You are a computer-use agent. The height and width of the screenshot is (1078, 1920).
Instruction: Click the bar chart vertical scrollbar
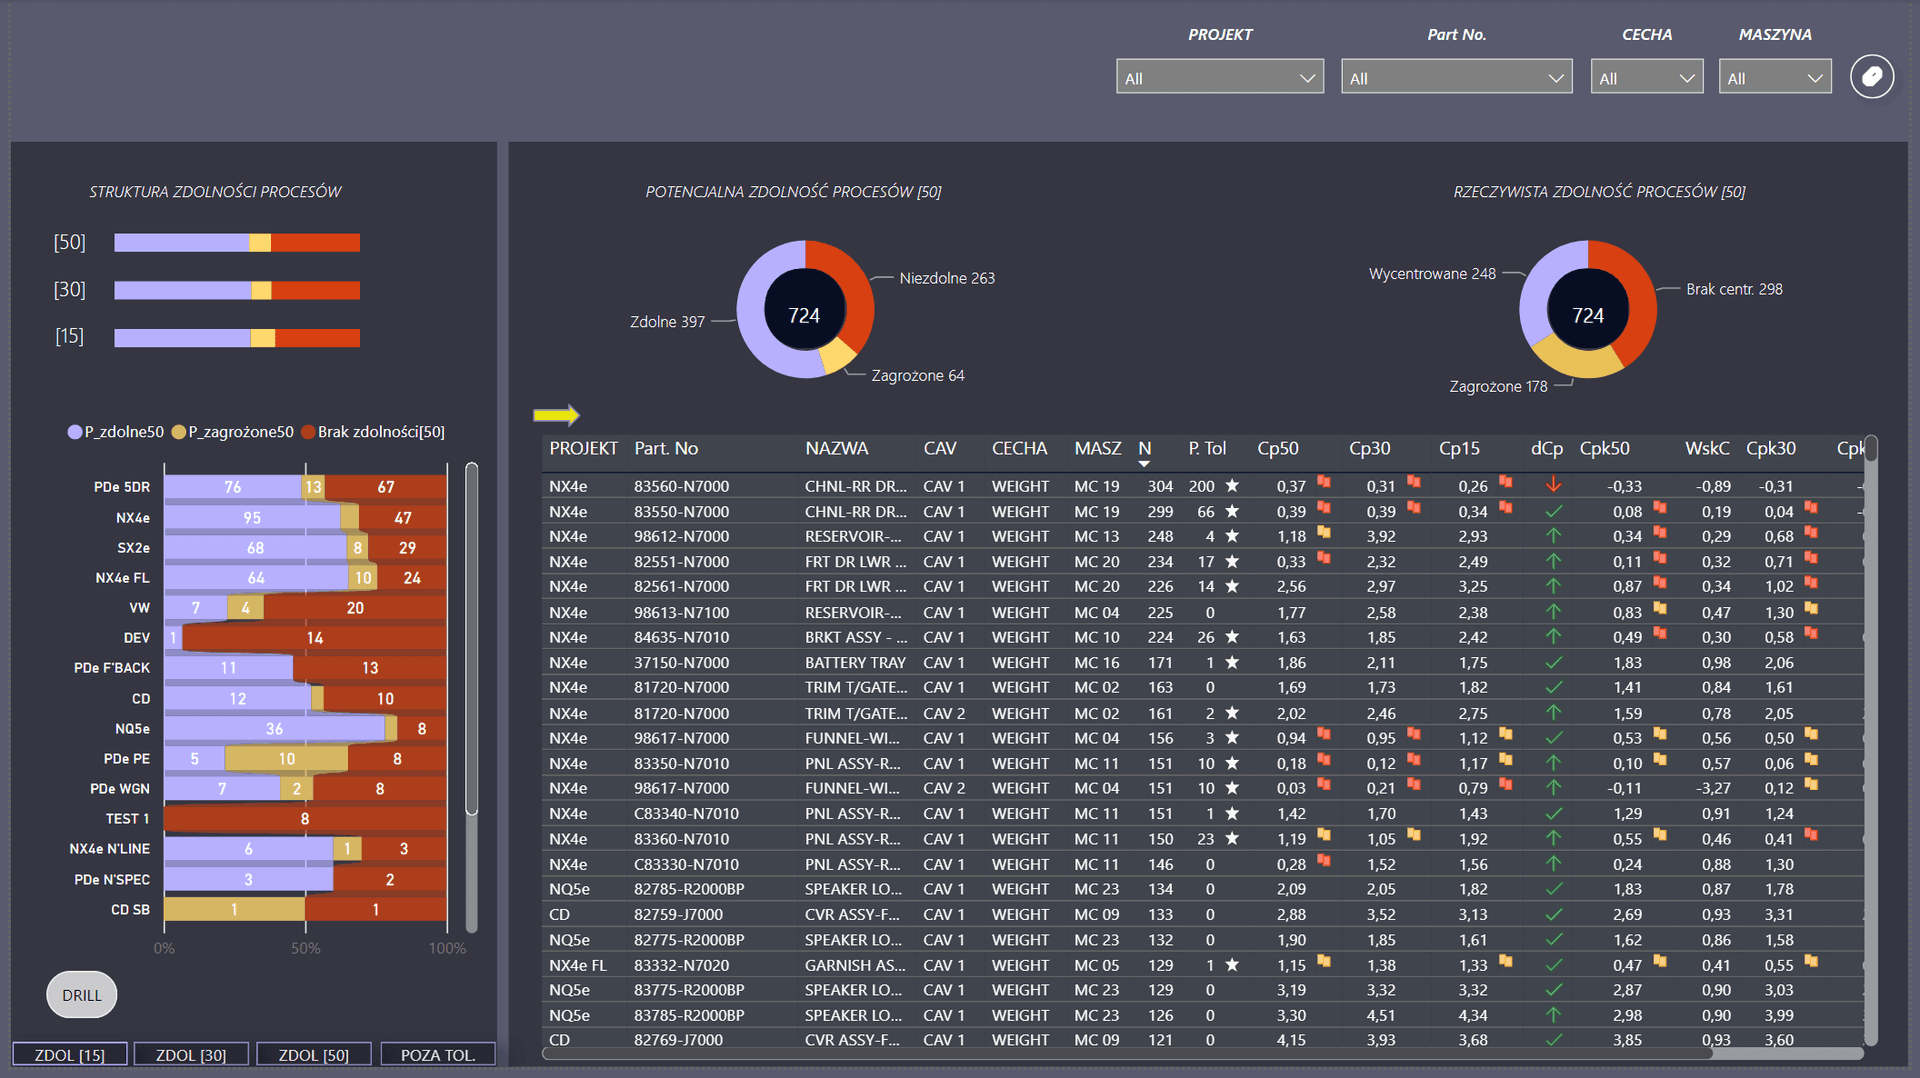pos(471,640)
